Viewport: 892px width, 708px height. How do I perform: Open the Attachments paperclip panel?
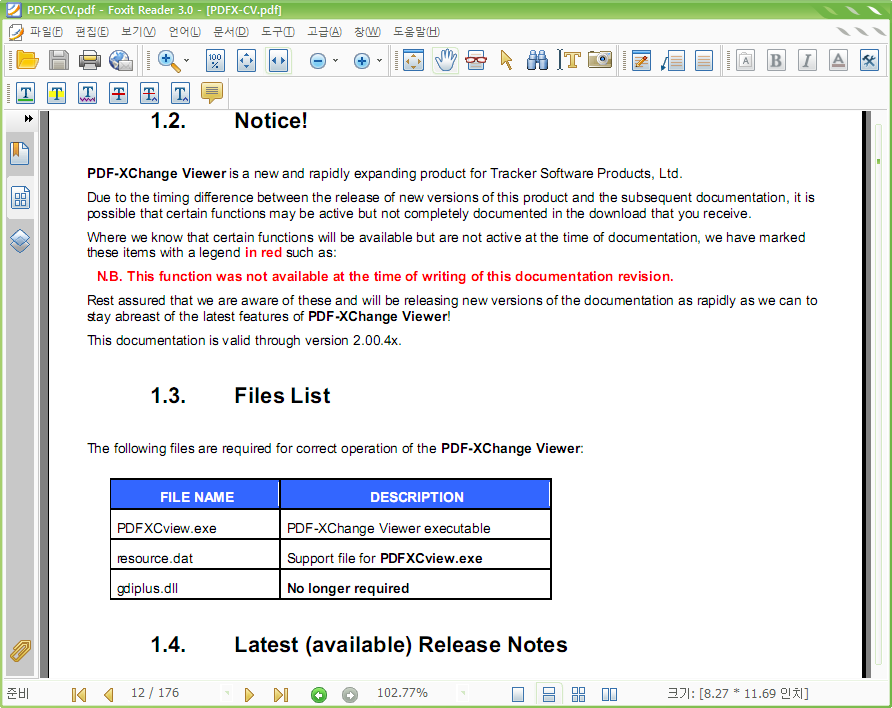pos(20,651)
